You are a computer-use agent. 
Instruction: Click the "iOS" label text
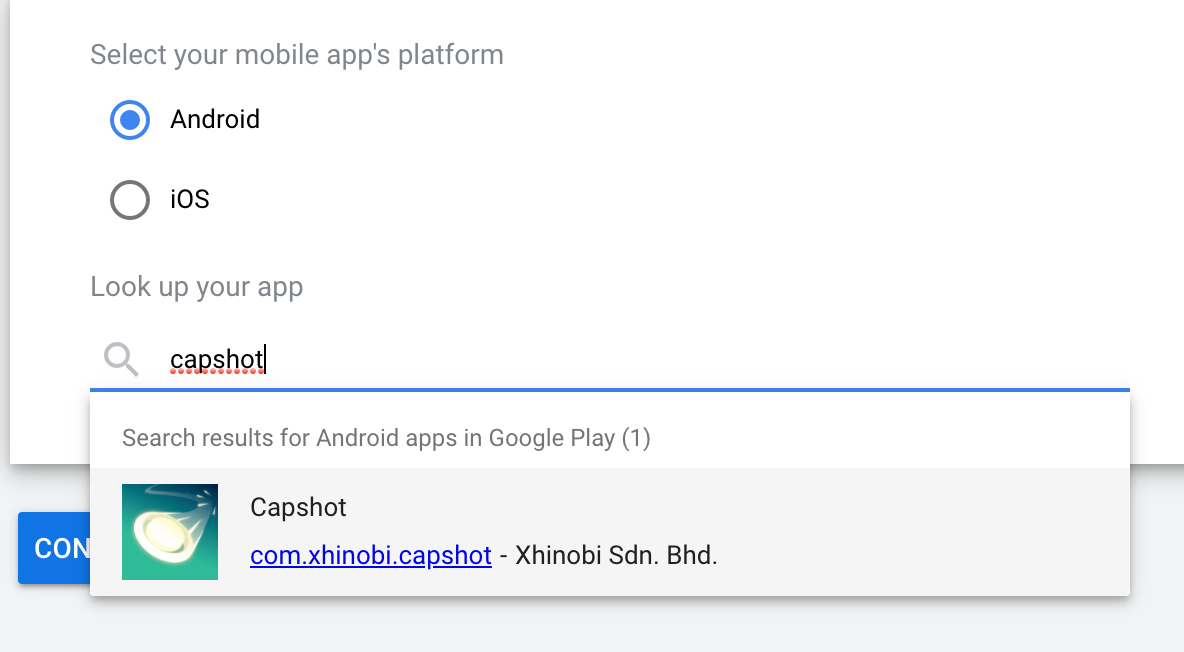(190, 199)
